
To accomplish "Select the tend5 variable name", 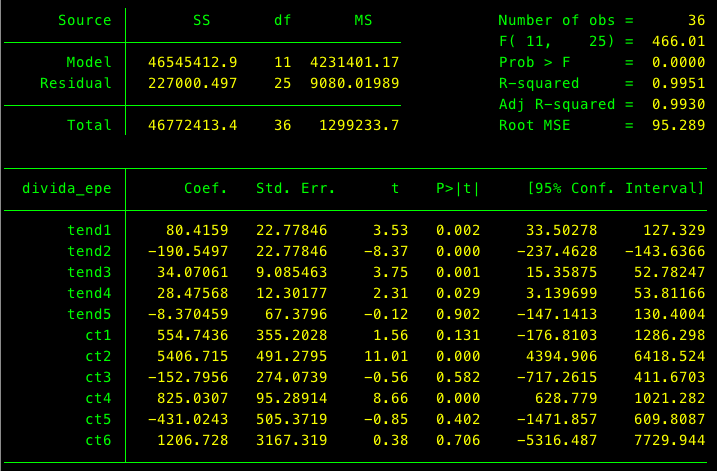I will click(90, 313).
